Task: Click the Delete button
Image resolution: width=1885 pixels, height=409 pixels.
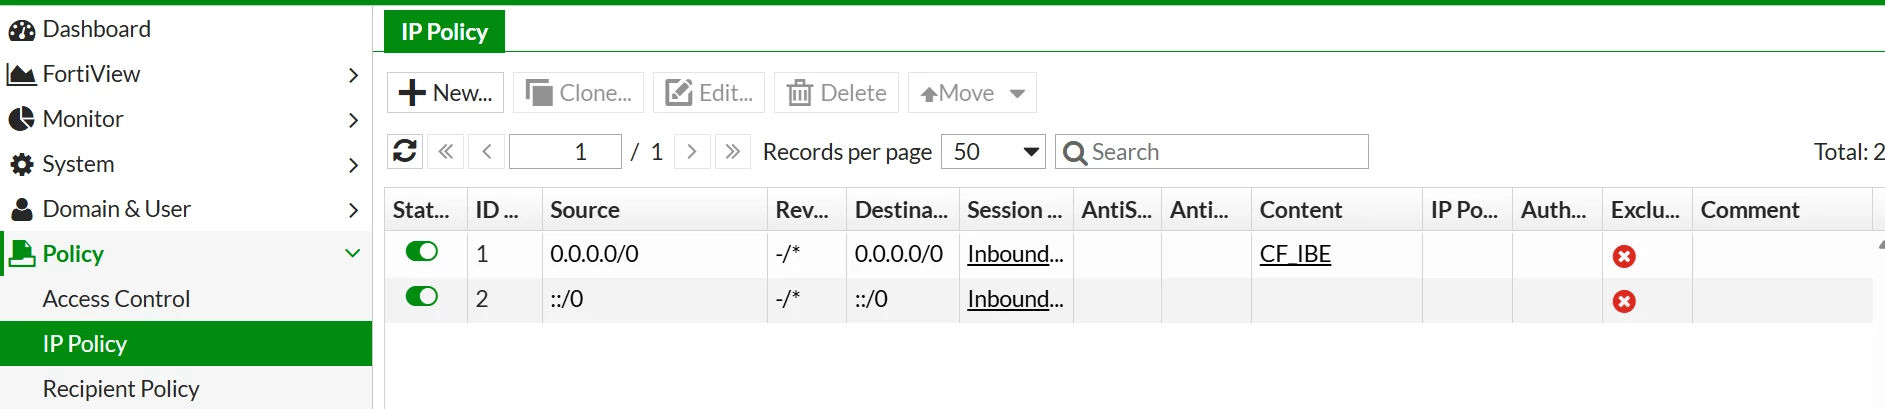Action: coord(837,93)
